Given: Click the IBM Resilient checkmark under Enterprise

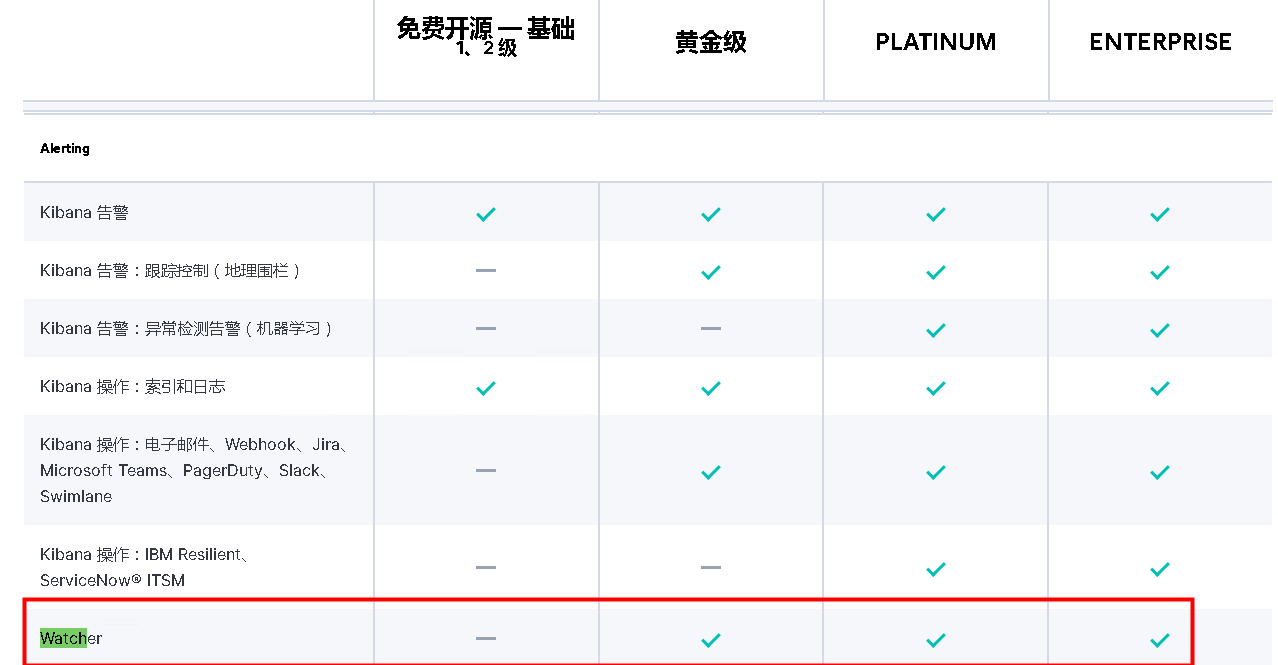Looking at the screenshot, I should [x=1160, y=569].
